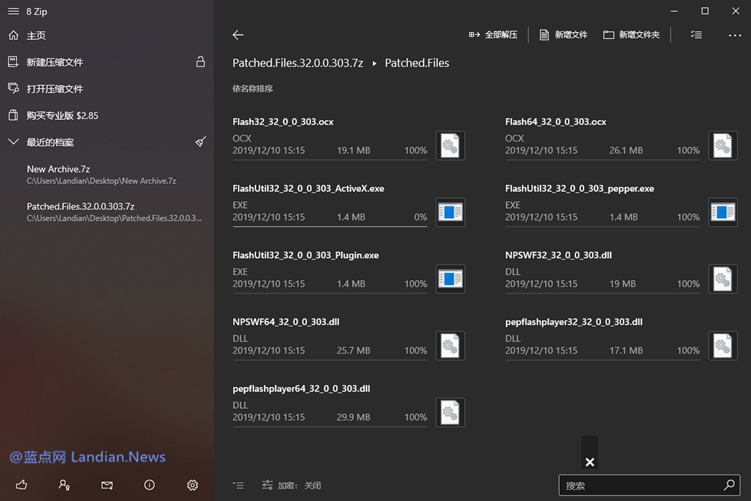This screenshot has height=501, width=751.
Task: Clear recent archives with the broom icon
Action: point(201,142)
